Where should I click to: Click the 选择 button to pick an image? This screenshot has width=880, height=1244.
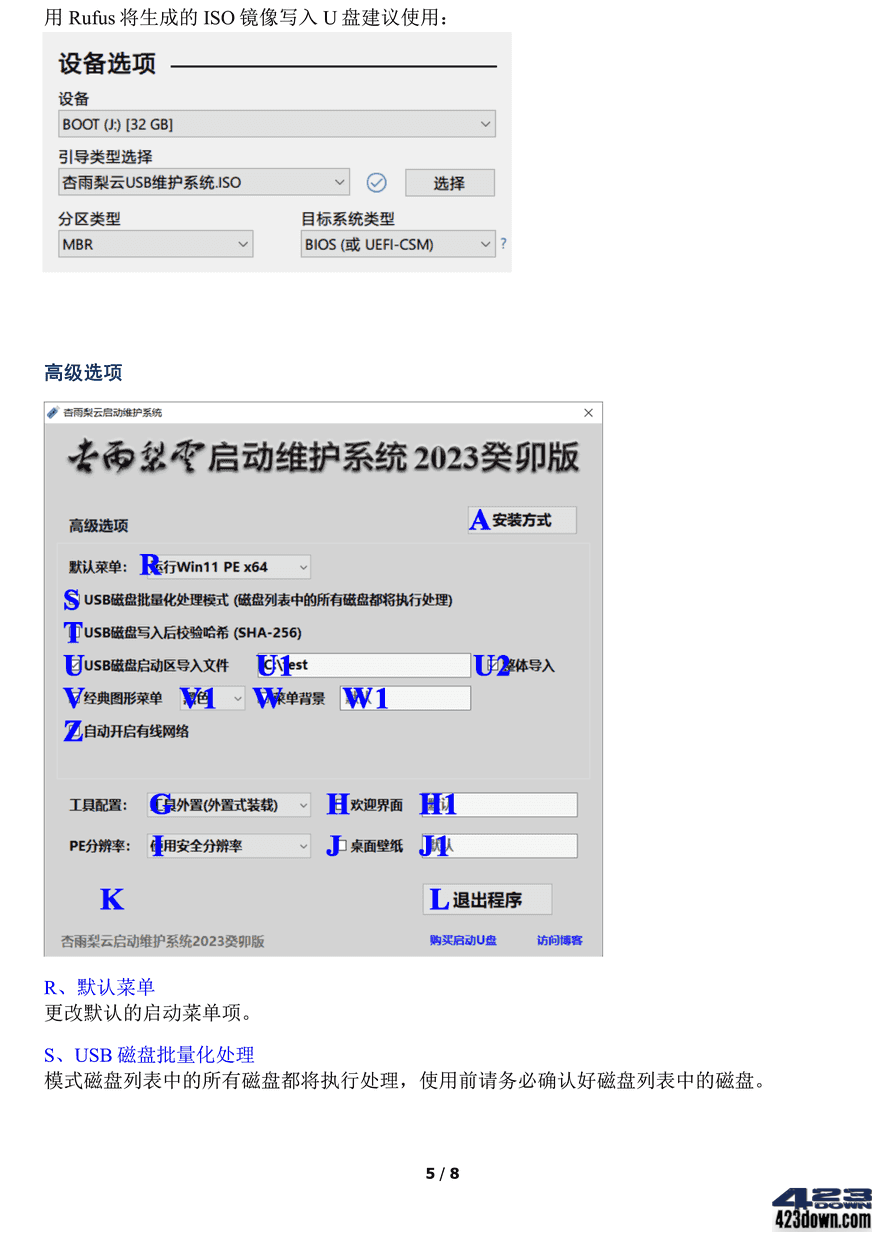click(449, 182)
